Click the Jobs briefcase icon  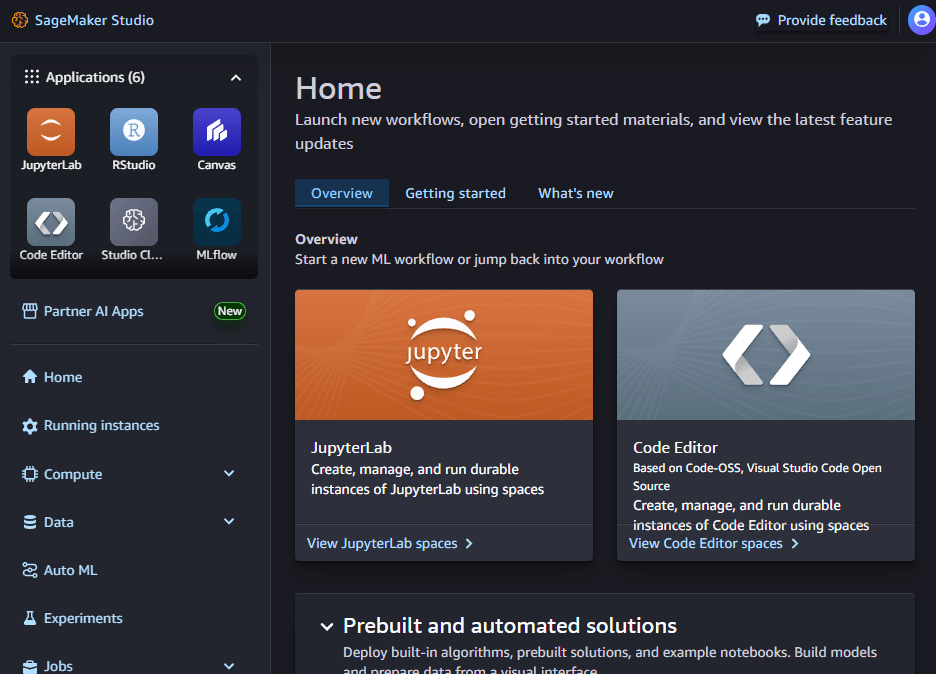30,666
